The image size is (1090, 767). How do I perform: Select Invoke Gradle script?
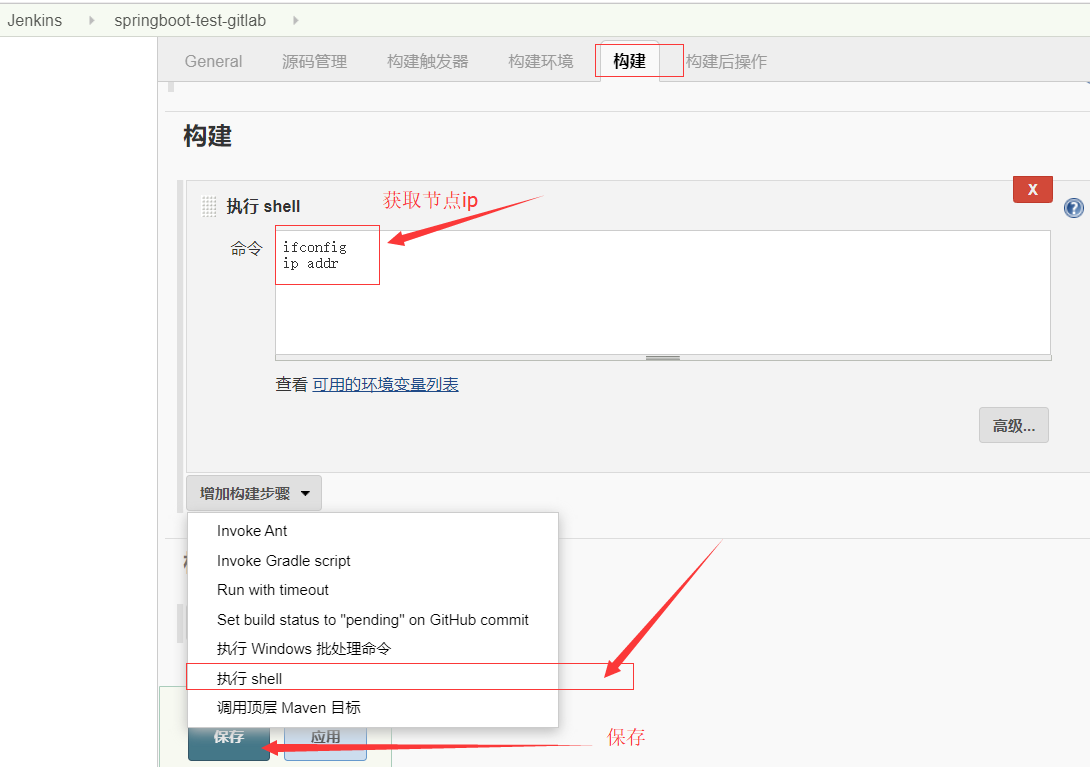284,560
